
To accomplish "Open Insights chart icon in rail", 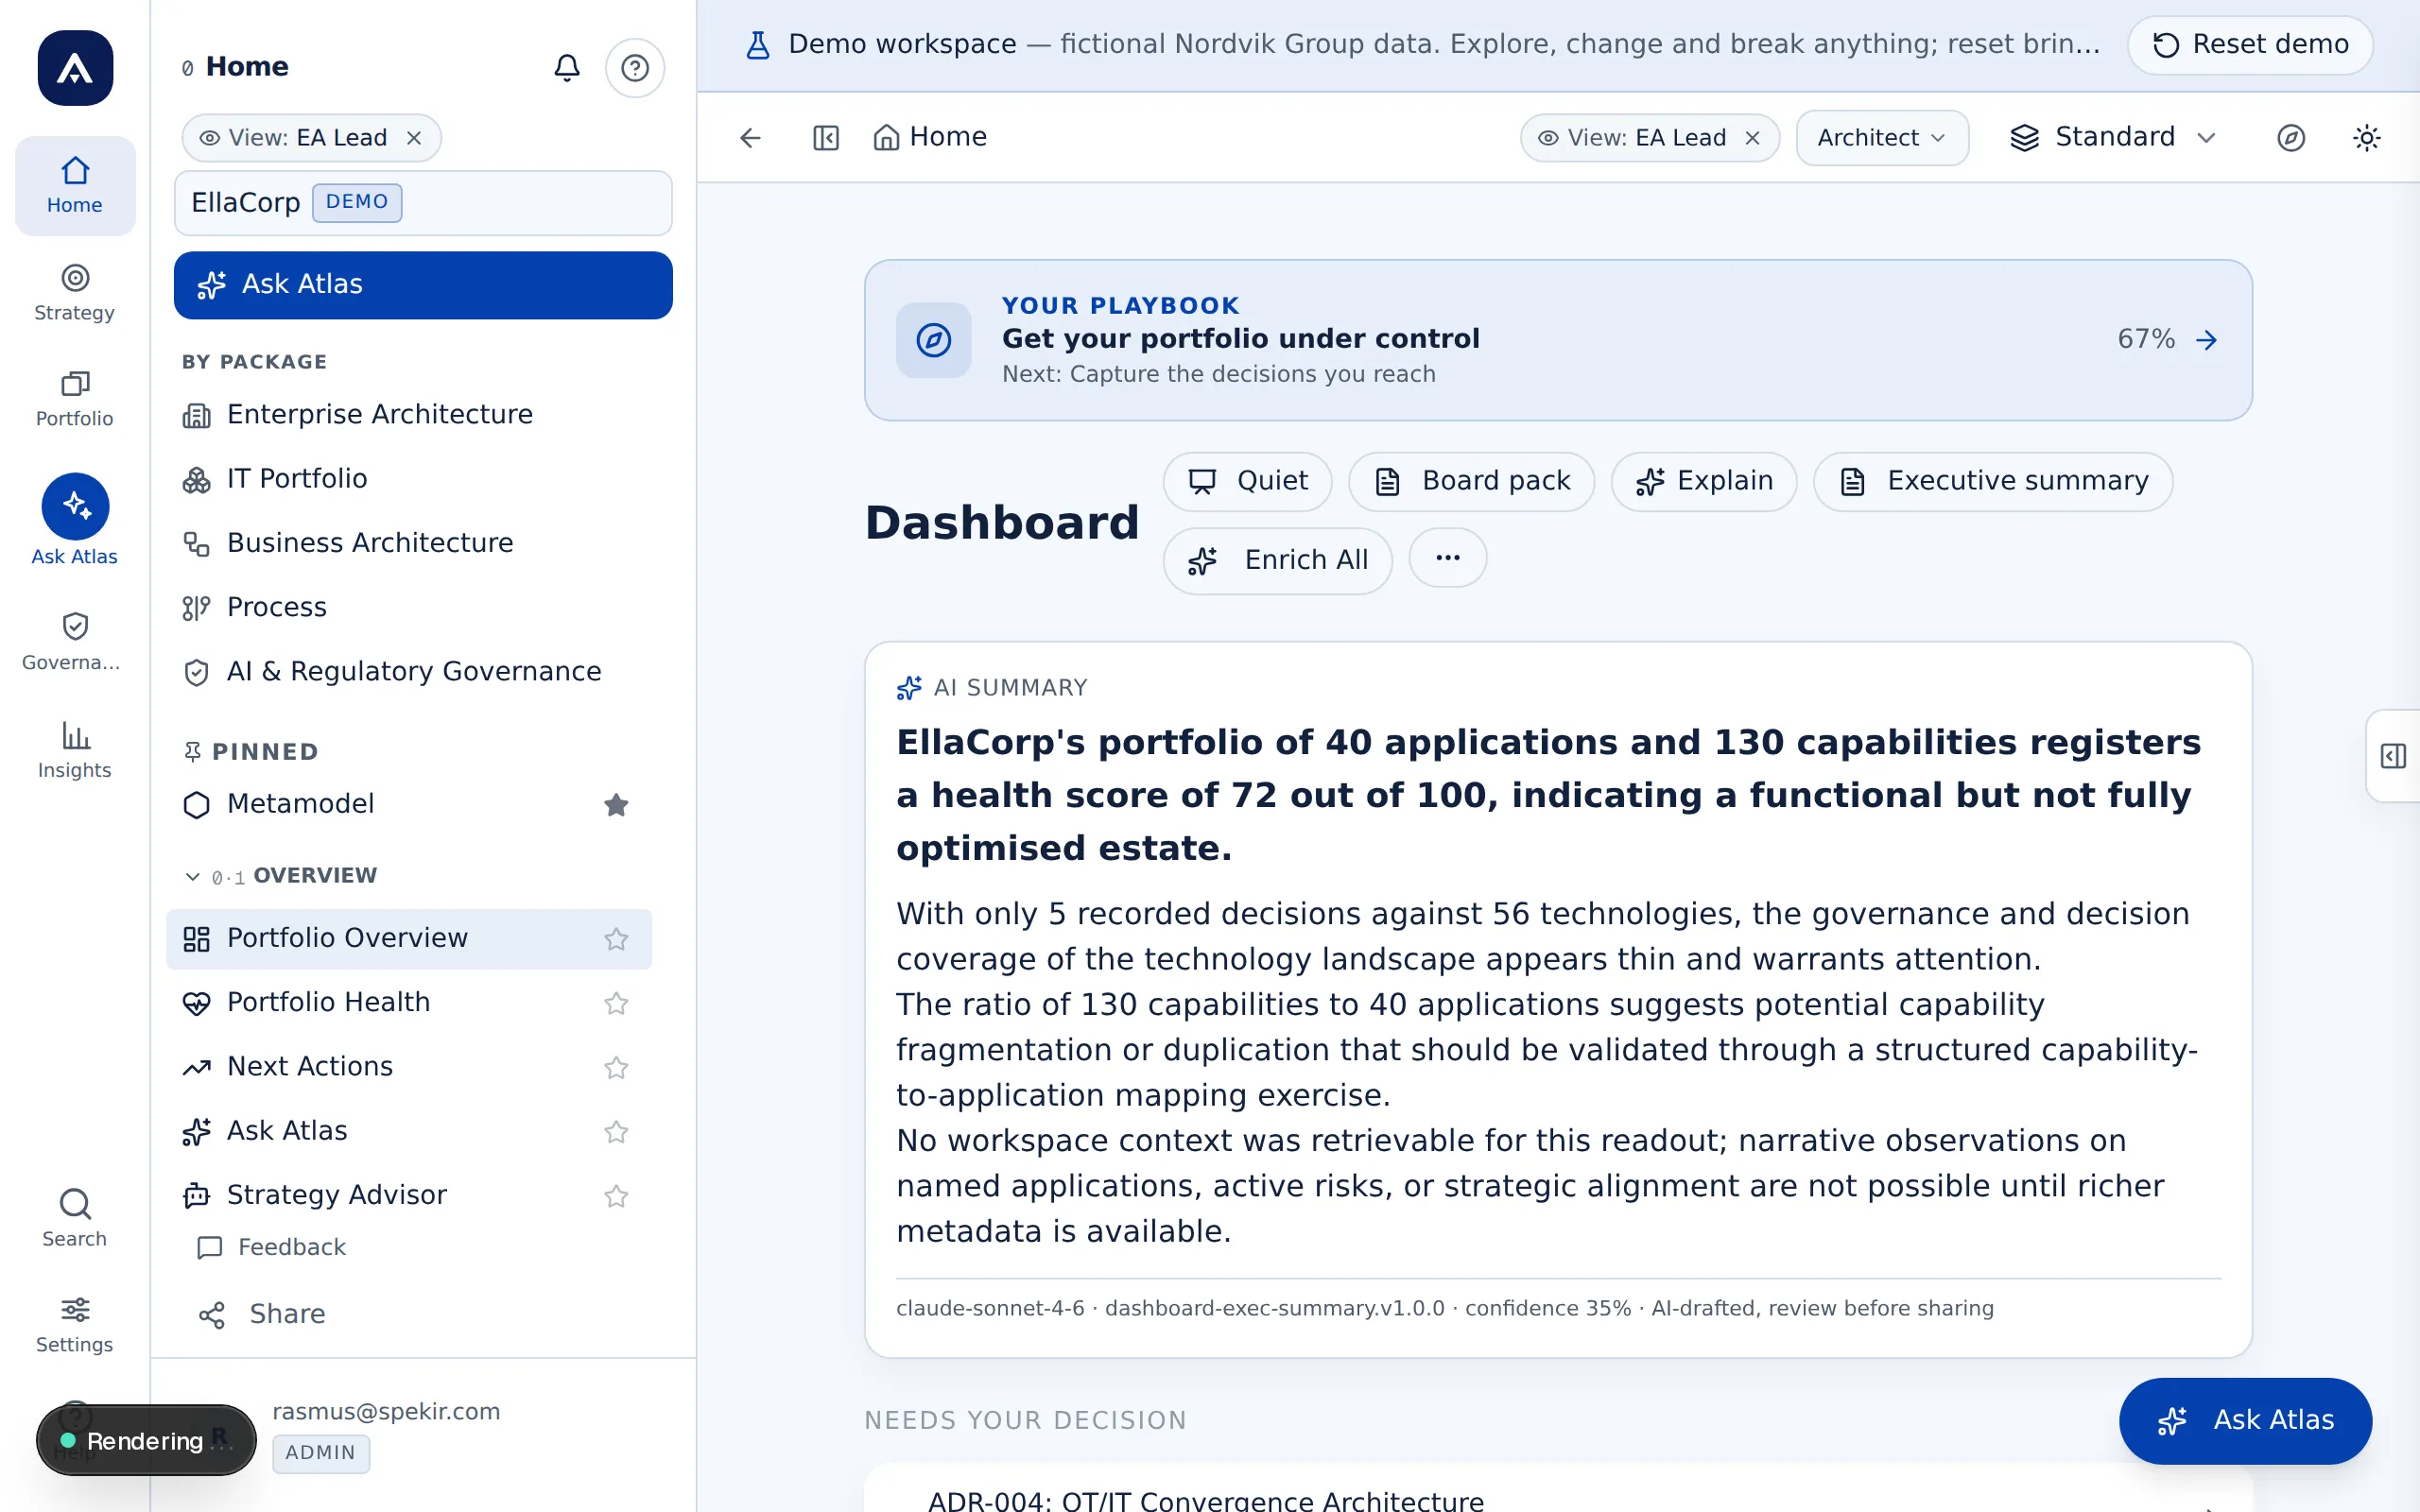I will [75, 750].
